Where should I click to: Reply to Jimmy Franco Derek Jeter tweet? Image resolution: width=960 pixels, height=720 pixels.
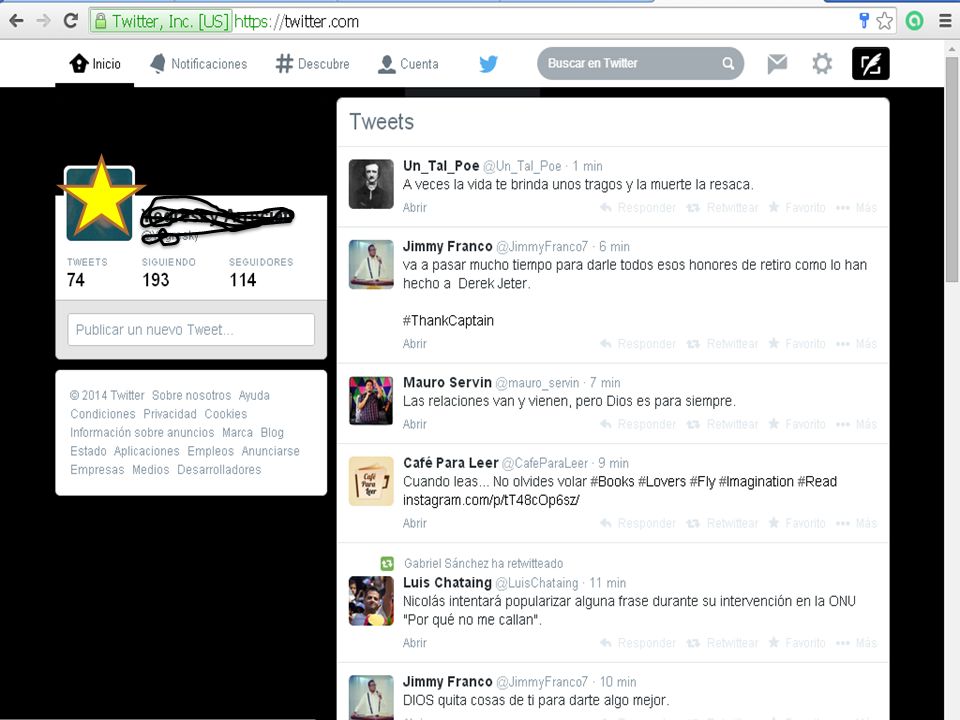click(638, 343)
